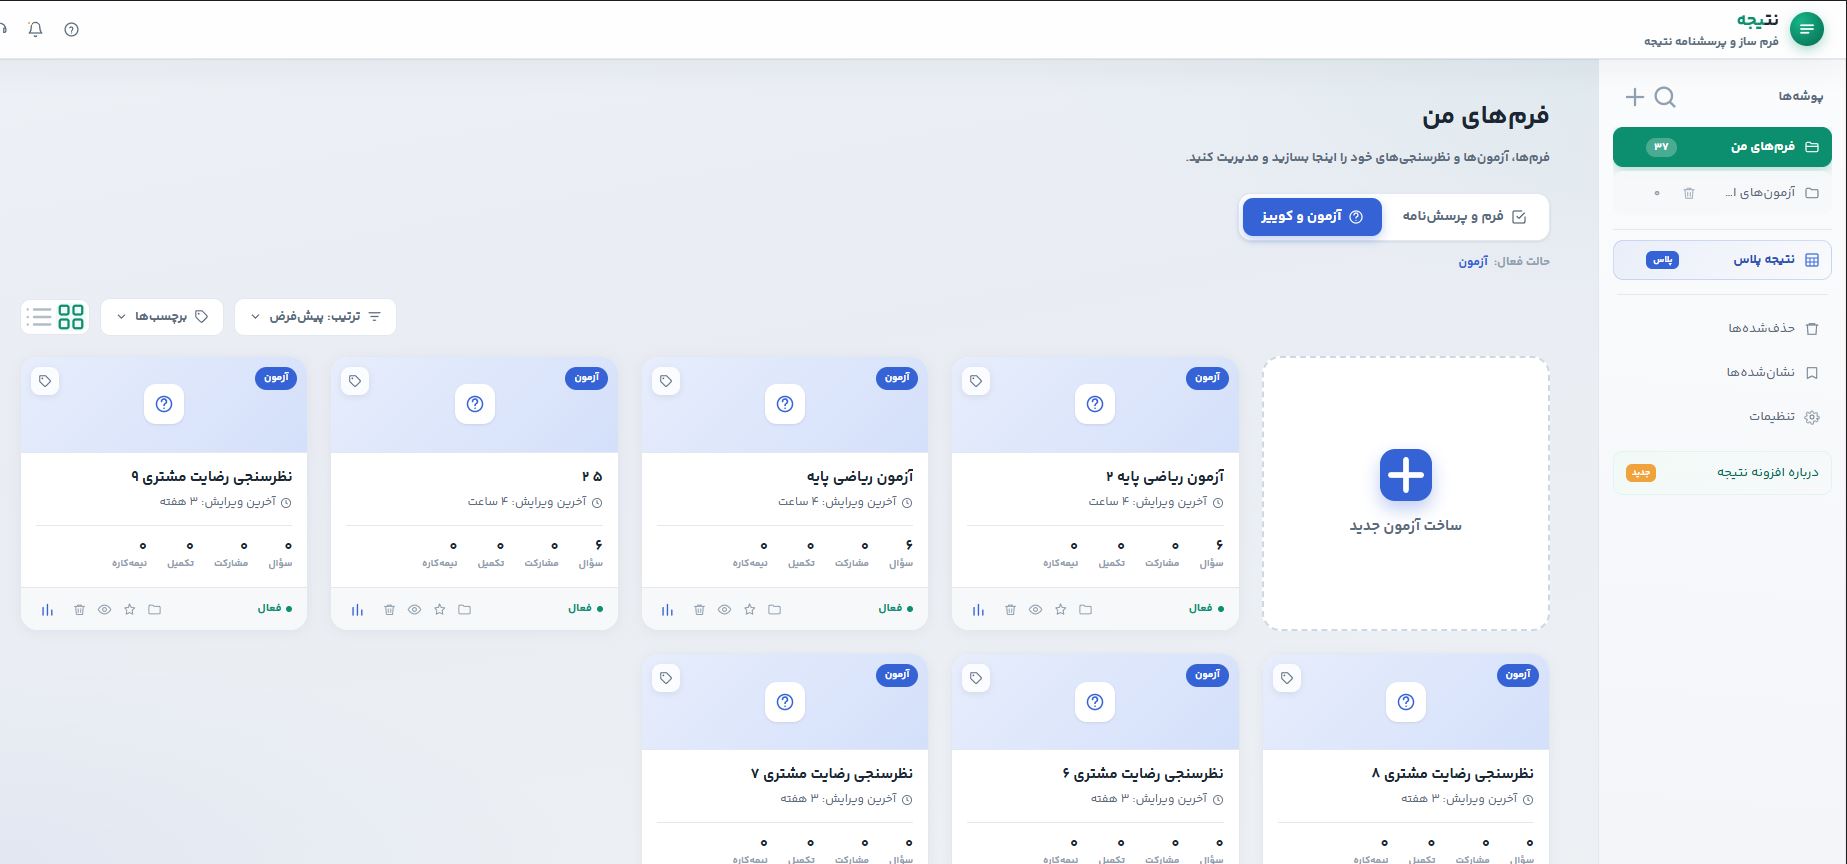Screen dimensions: 1847x864
Task: Click tag icon on نظرسنجی رضایت مشتری ۷
Action: 666,678
